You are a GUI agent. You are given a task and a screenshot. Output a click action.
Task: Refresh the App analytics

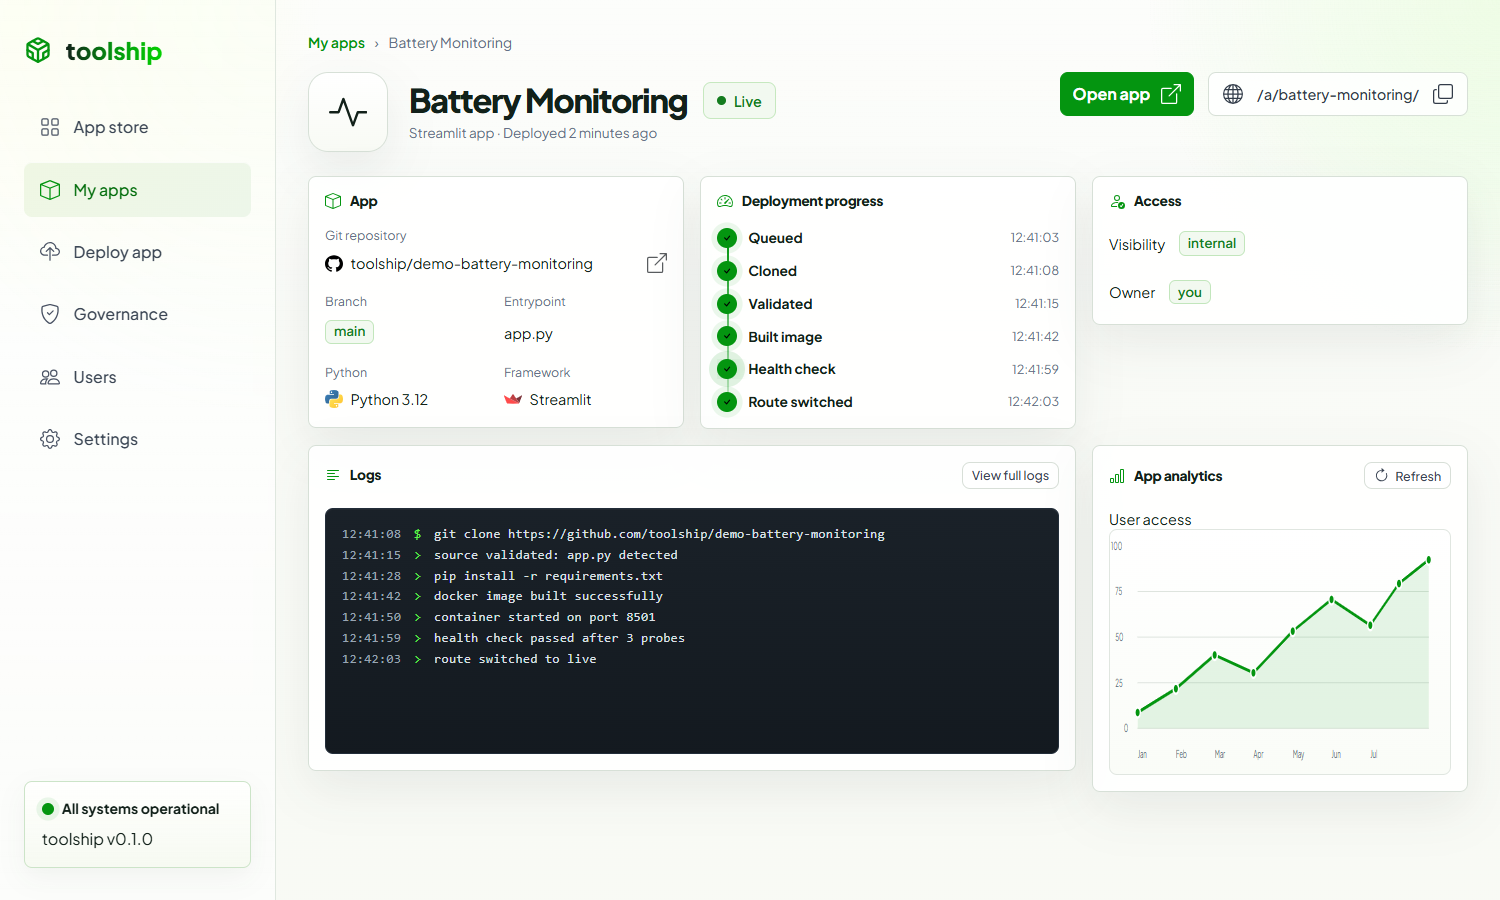pyautogui.click(x=1407, y=476)
